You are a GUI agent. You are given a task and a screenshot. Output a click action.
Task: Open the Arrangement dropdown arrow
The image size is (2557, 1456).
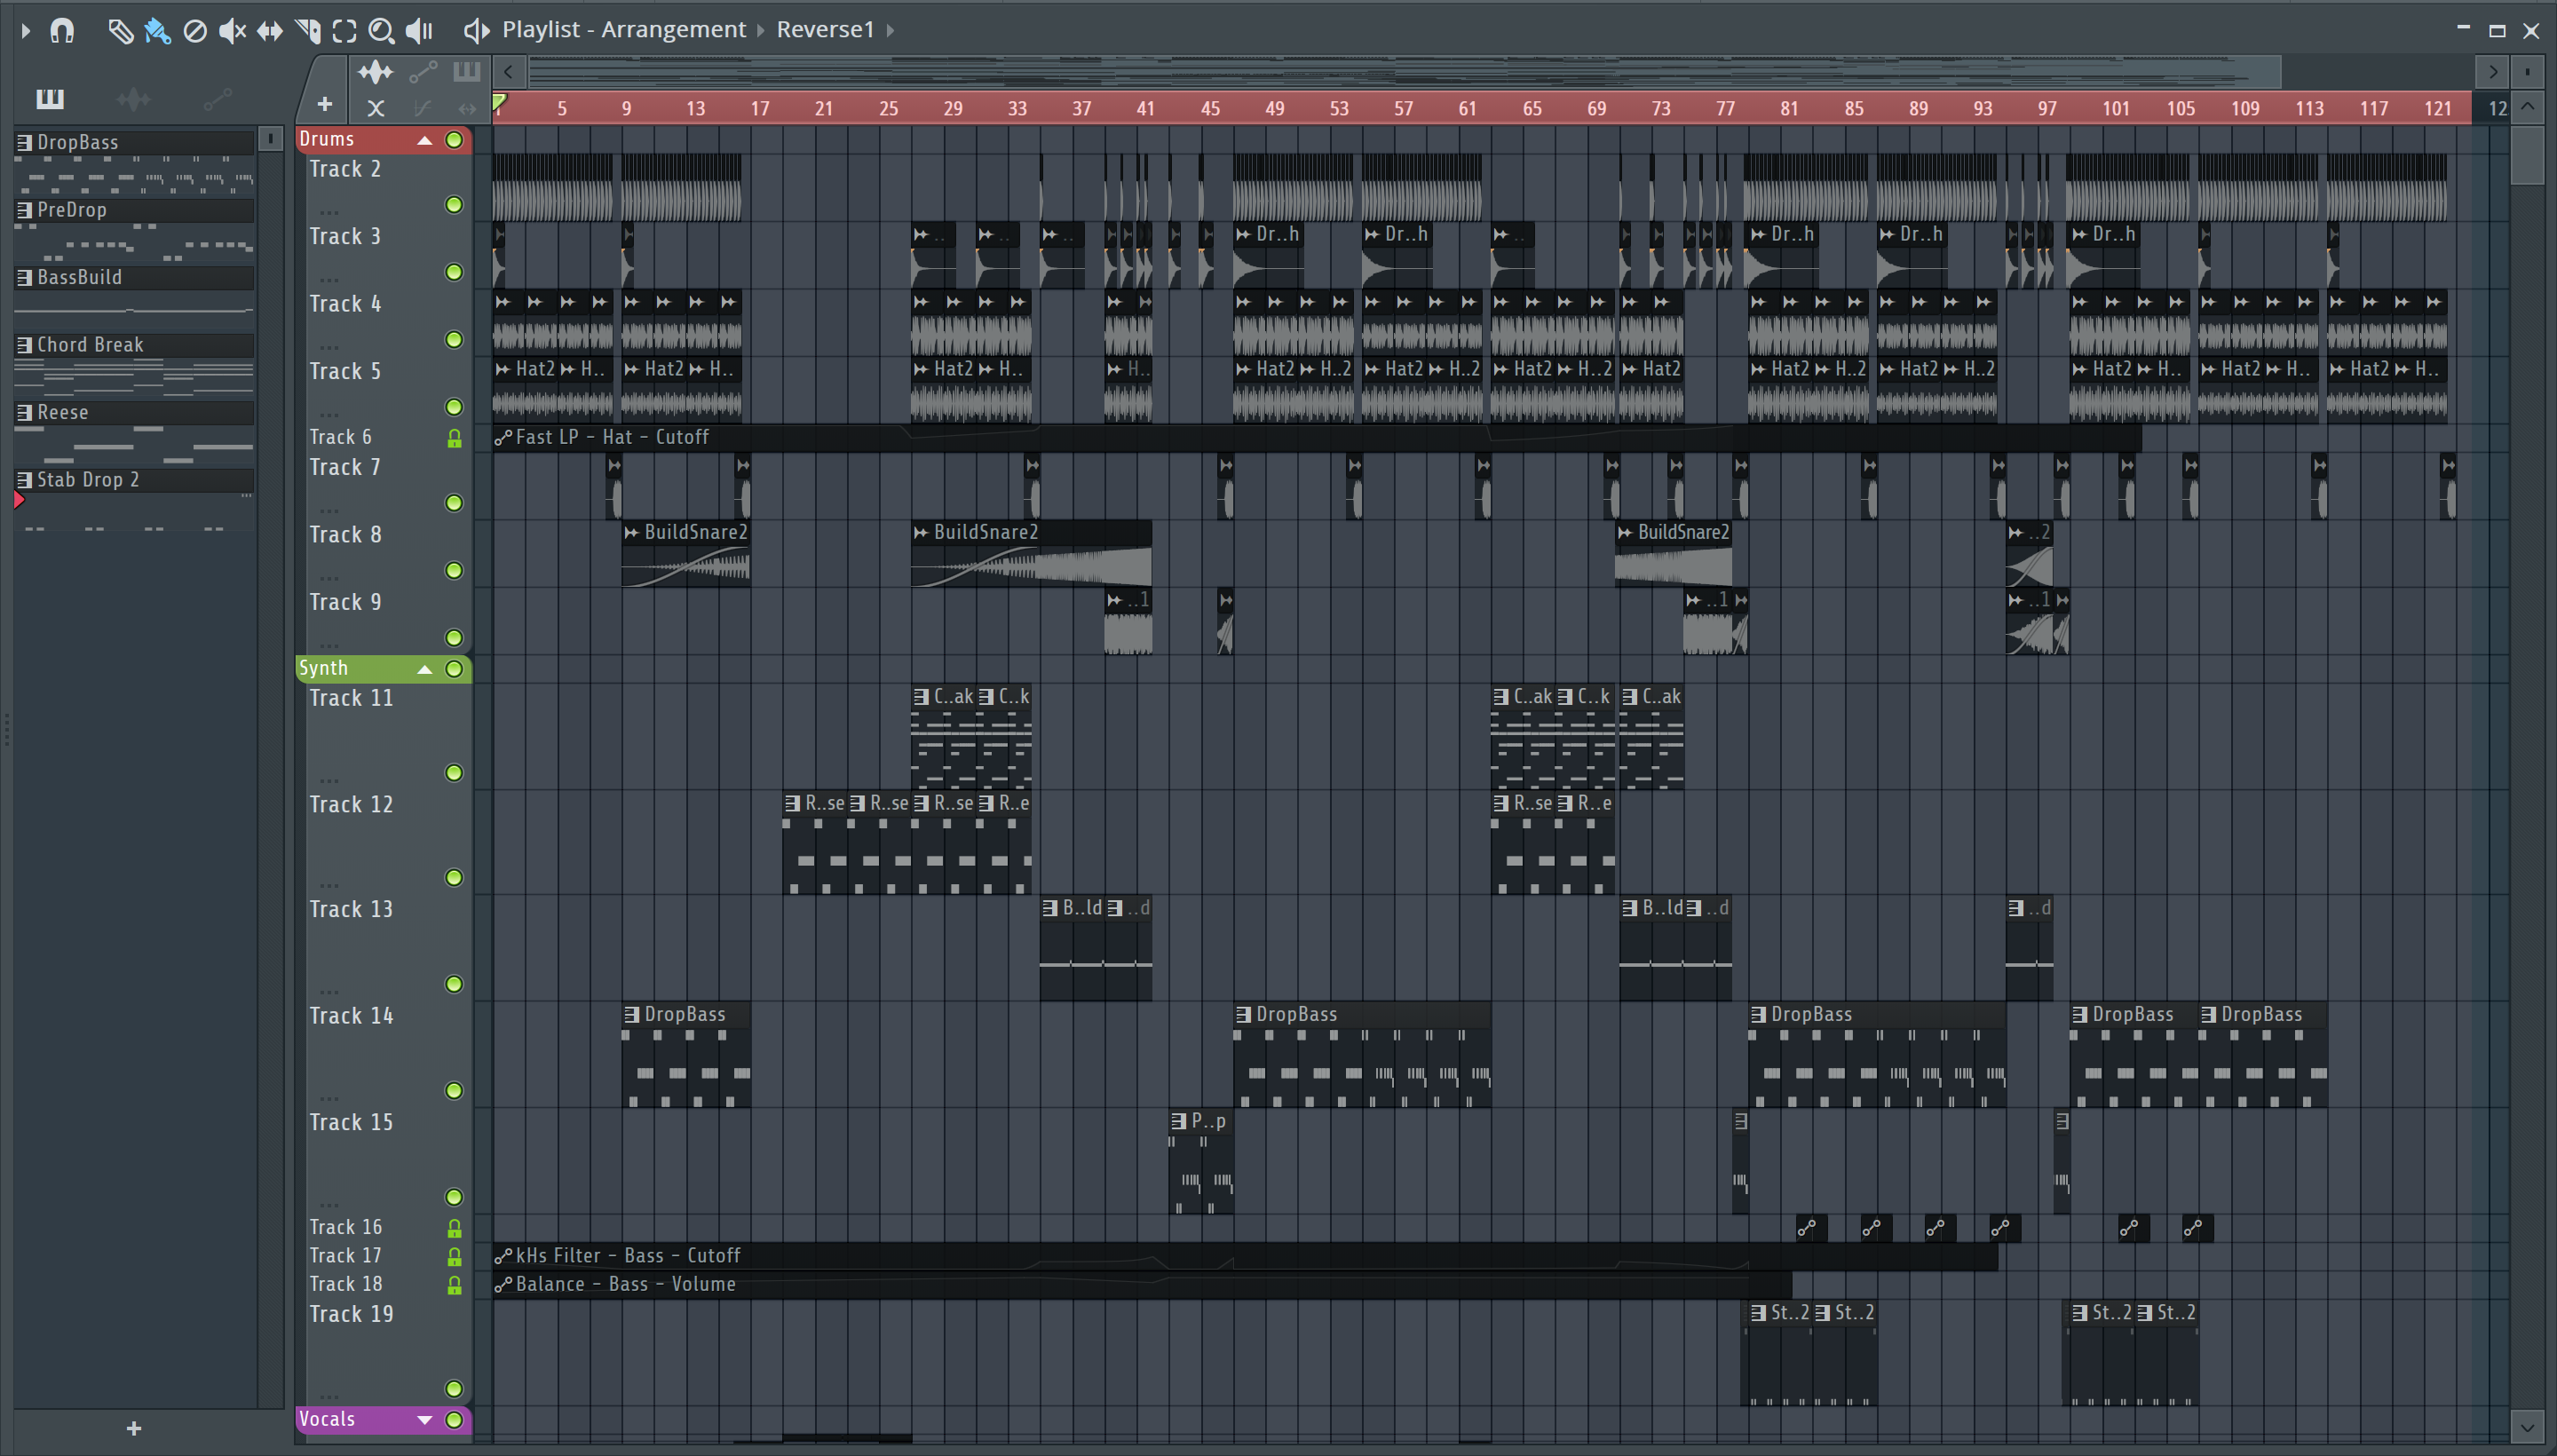(760, 30)
